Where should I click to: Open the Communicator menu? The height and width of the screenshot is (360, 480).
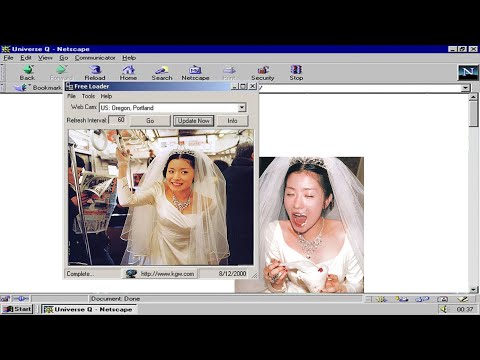[95, 58]
